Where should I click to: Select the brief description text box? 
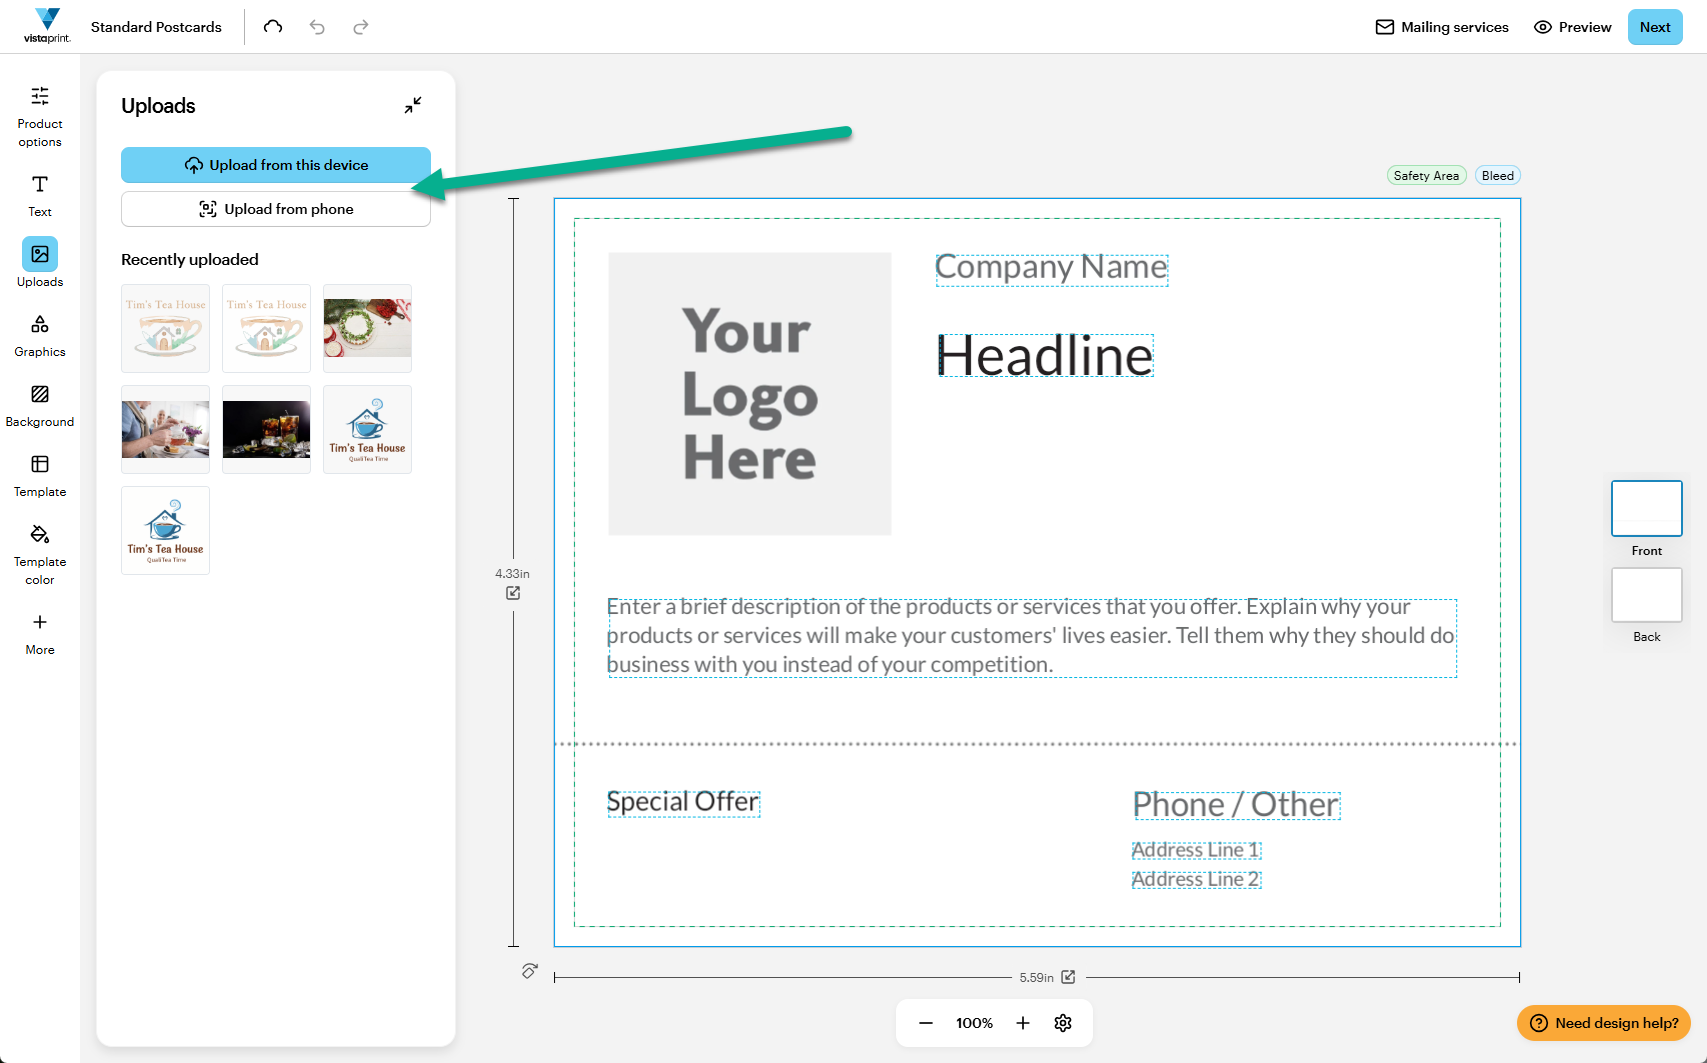1032,638
